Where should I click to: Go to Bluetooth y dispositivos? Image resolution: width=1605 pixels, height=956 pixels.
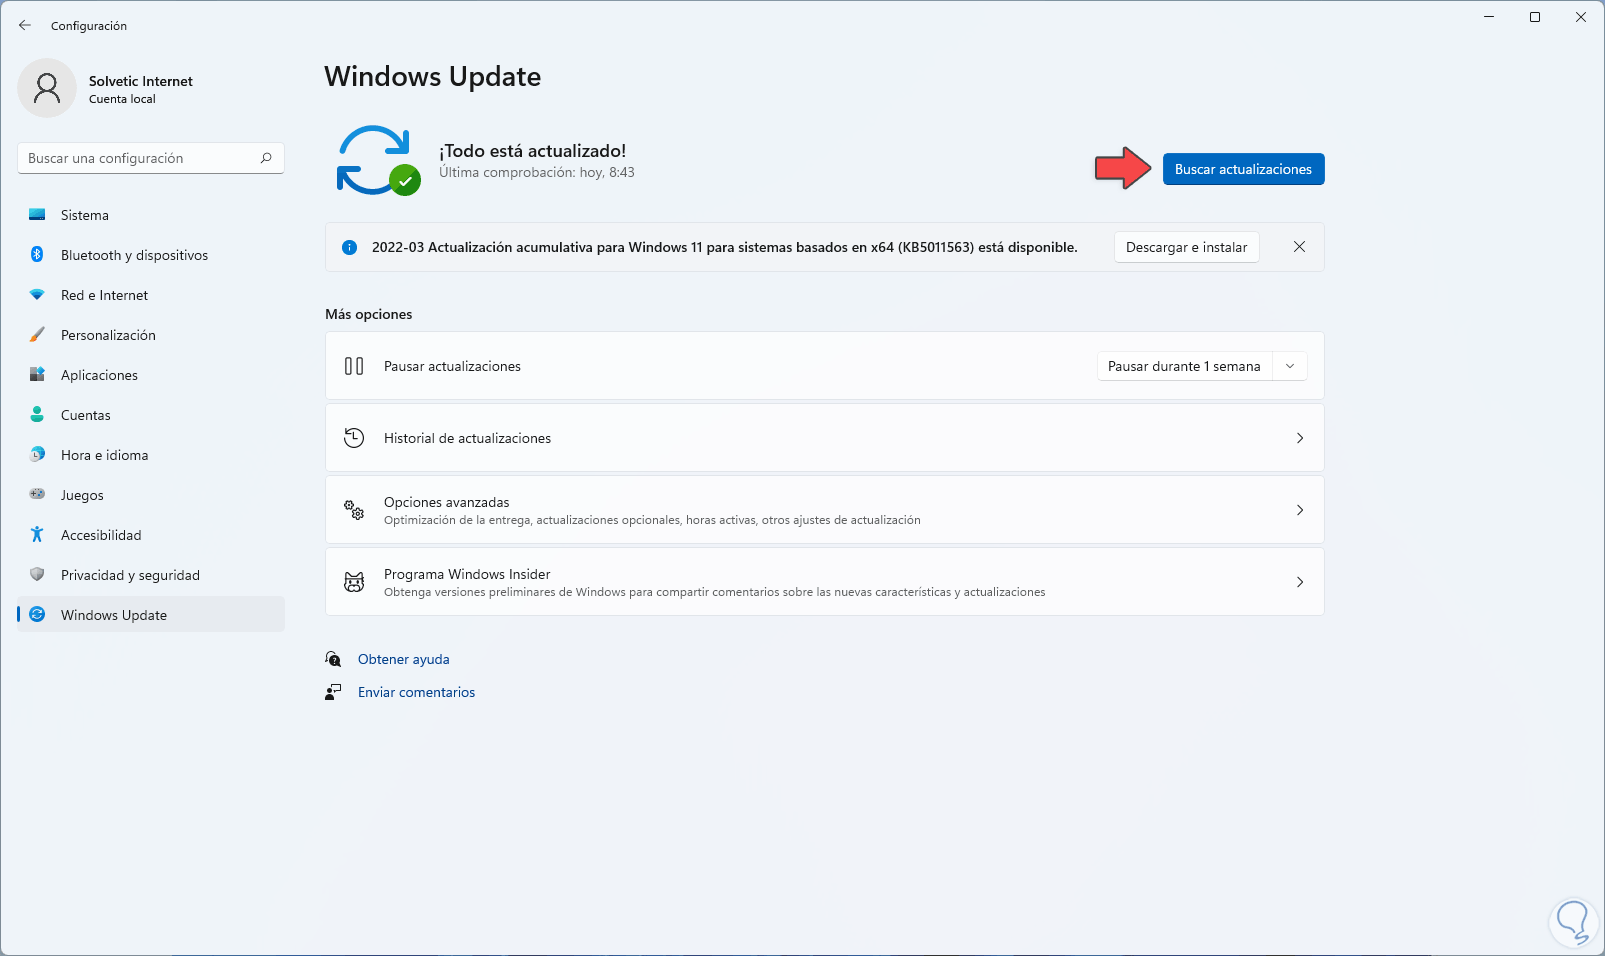coord(151,255)
